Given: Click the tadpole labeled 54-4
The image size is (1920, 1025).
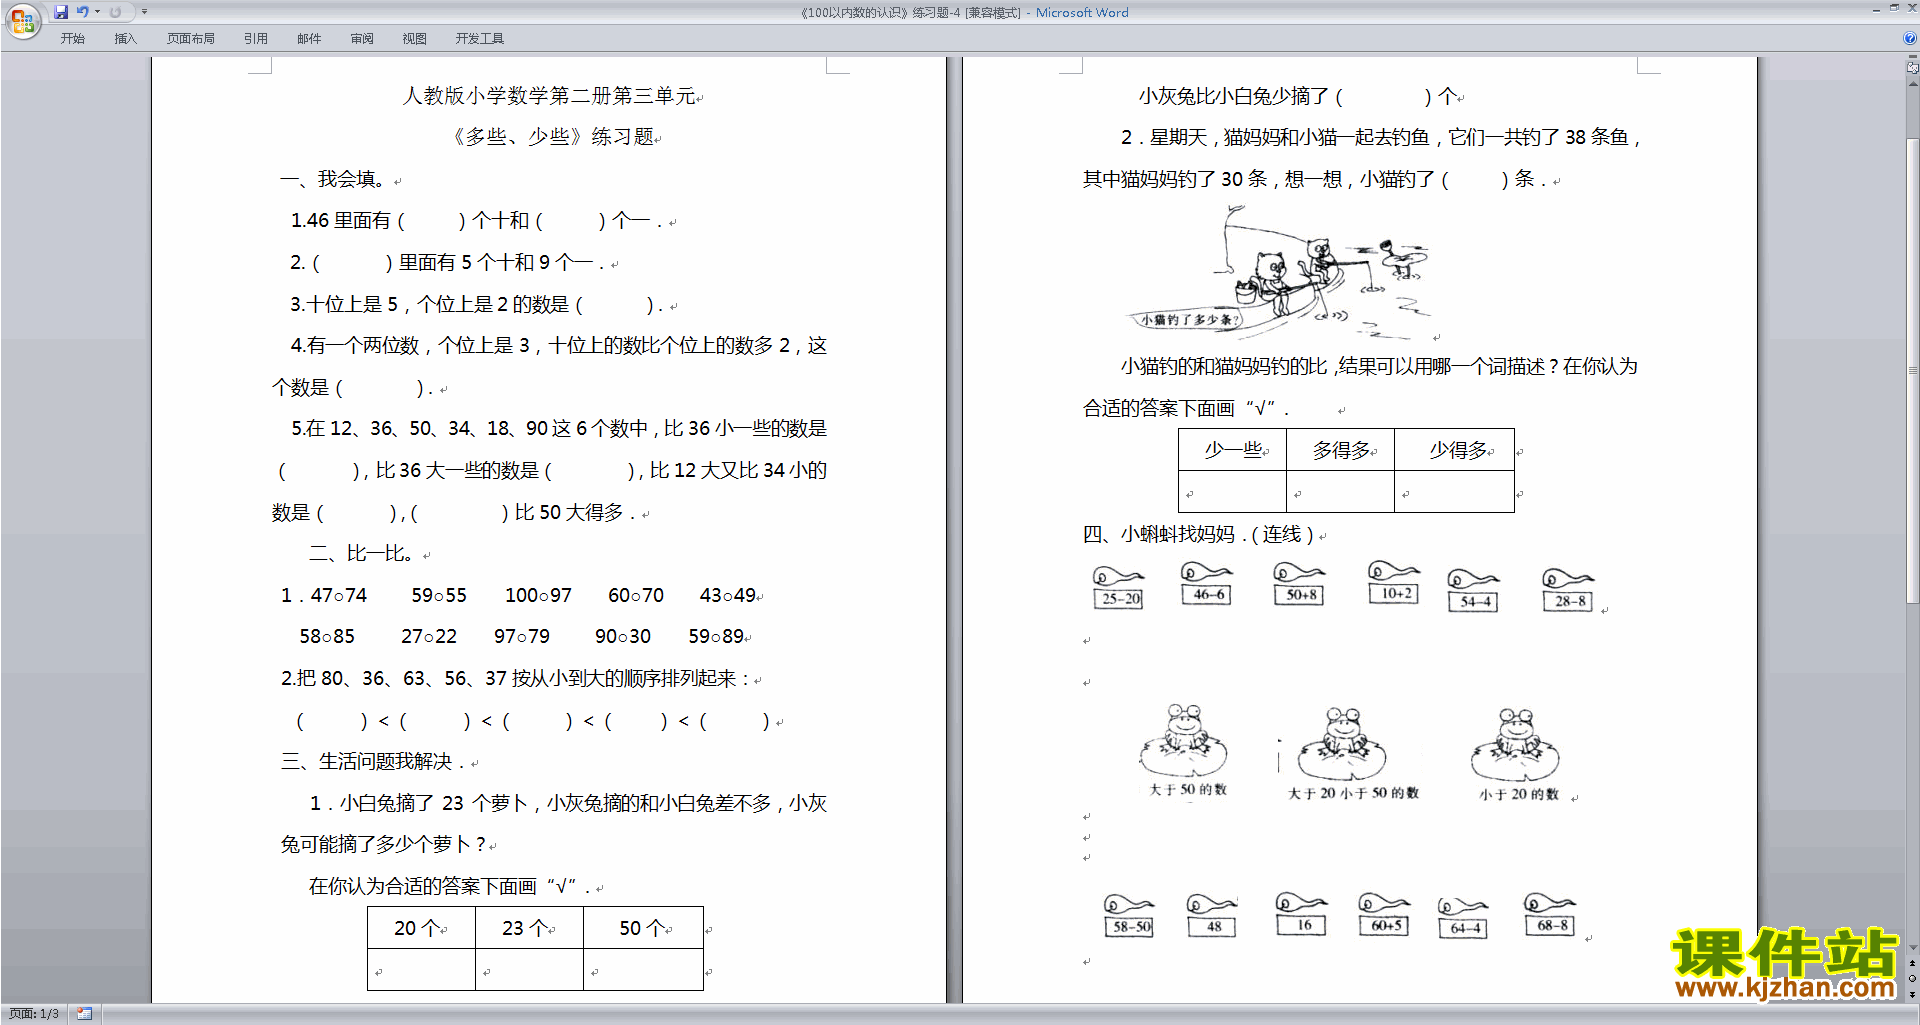Looking at the screenshot, I should point(1474,590).
